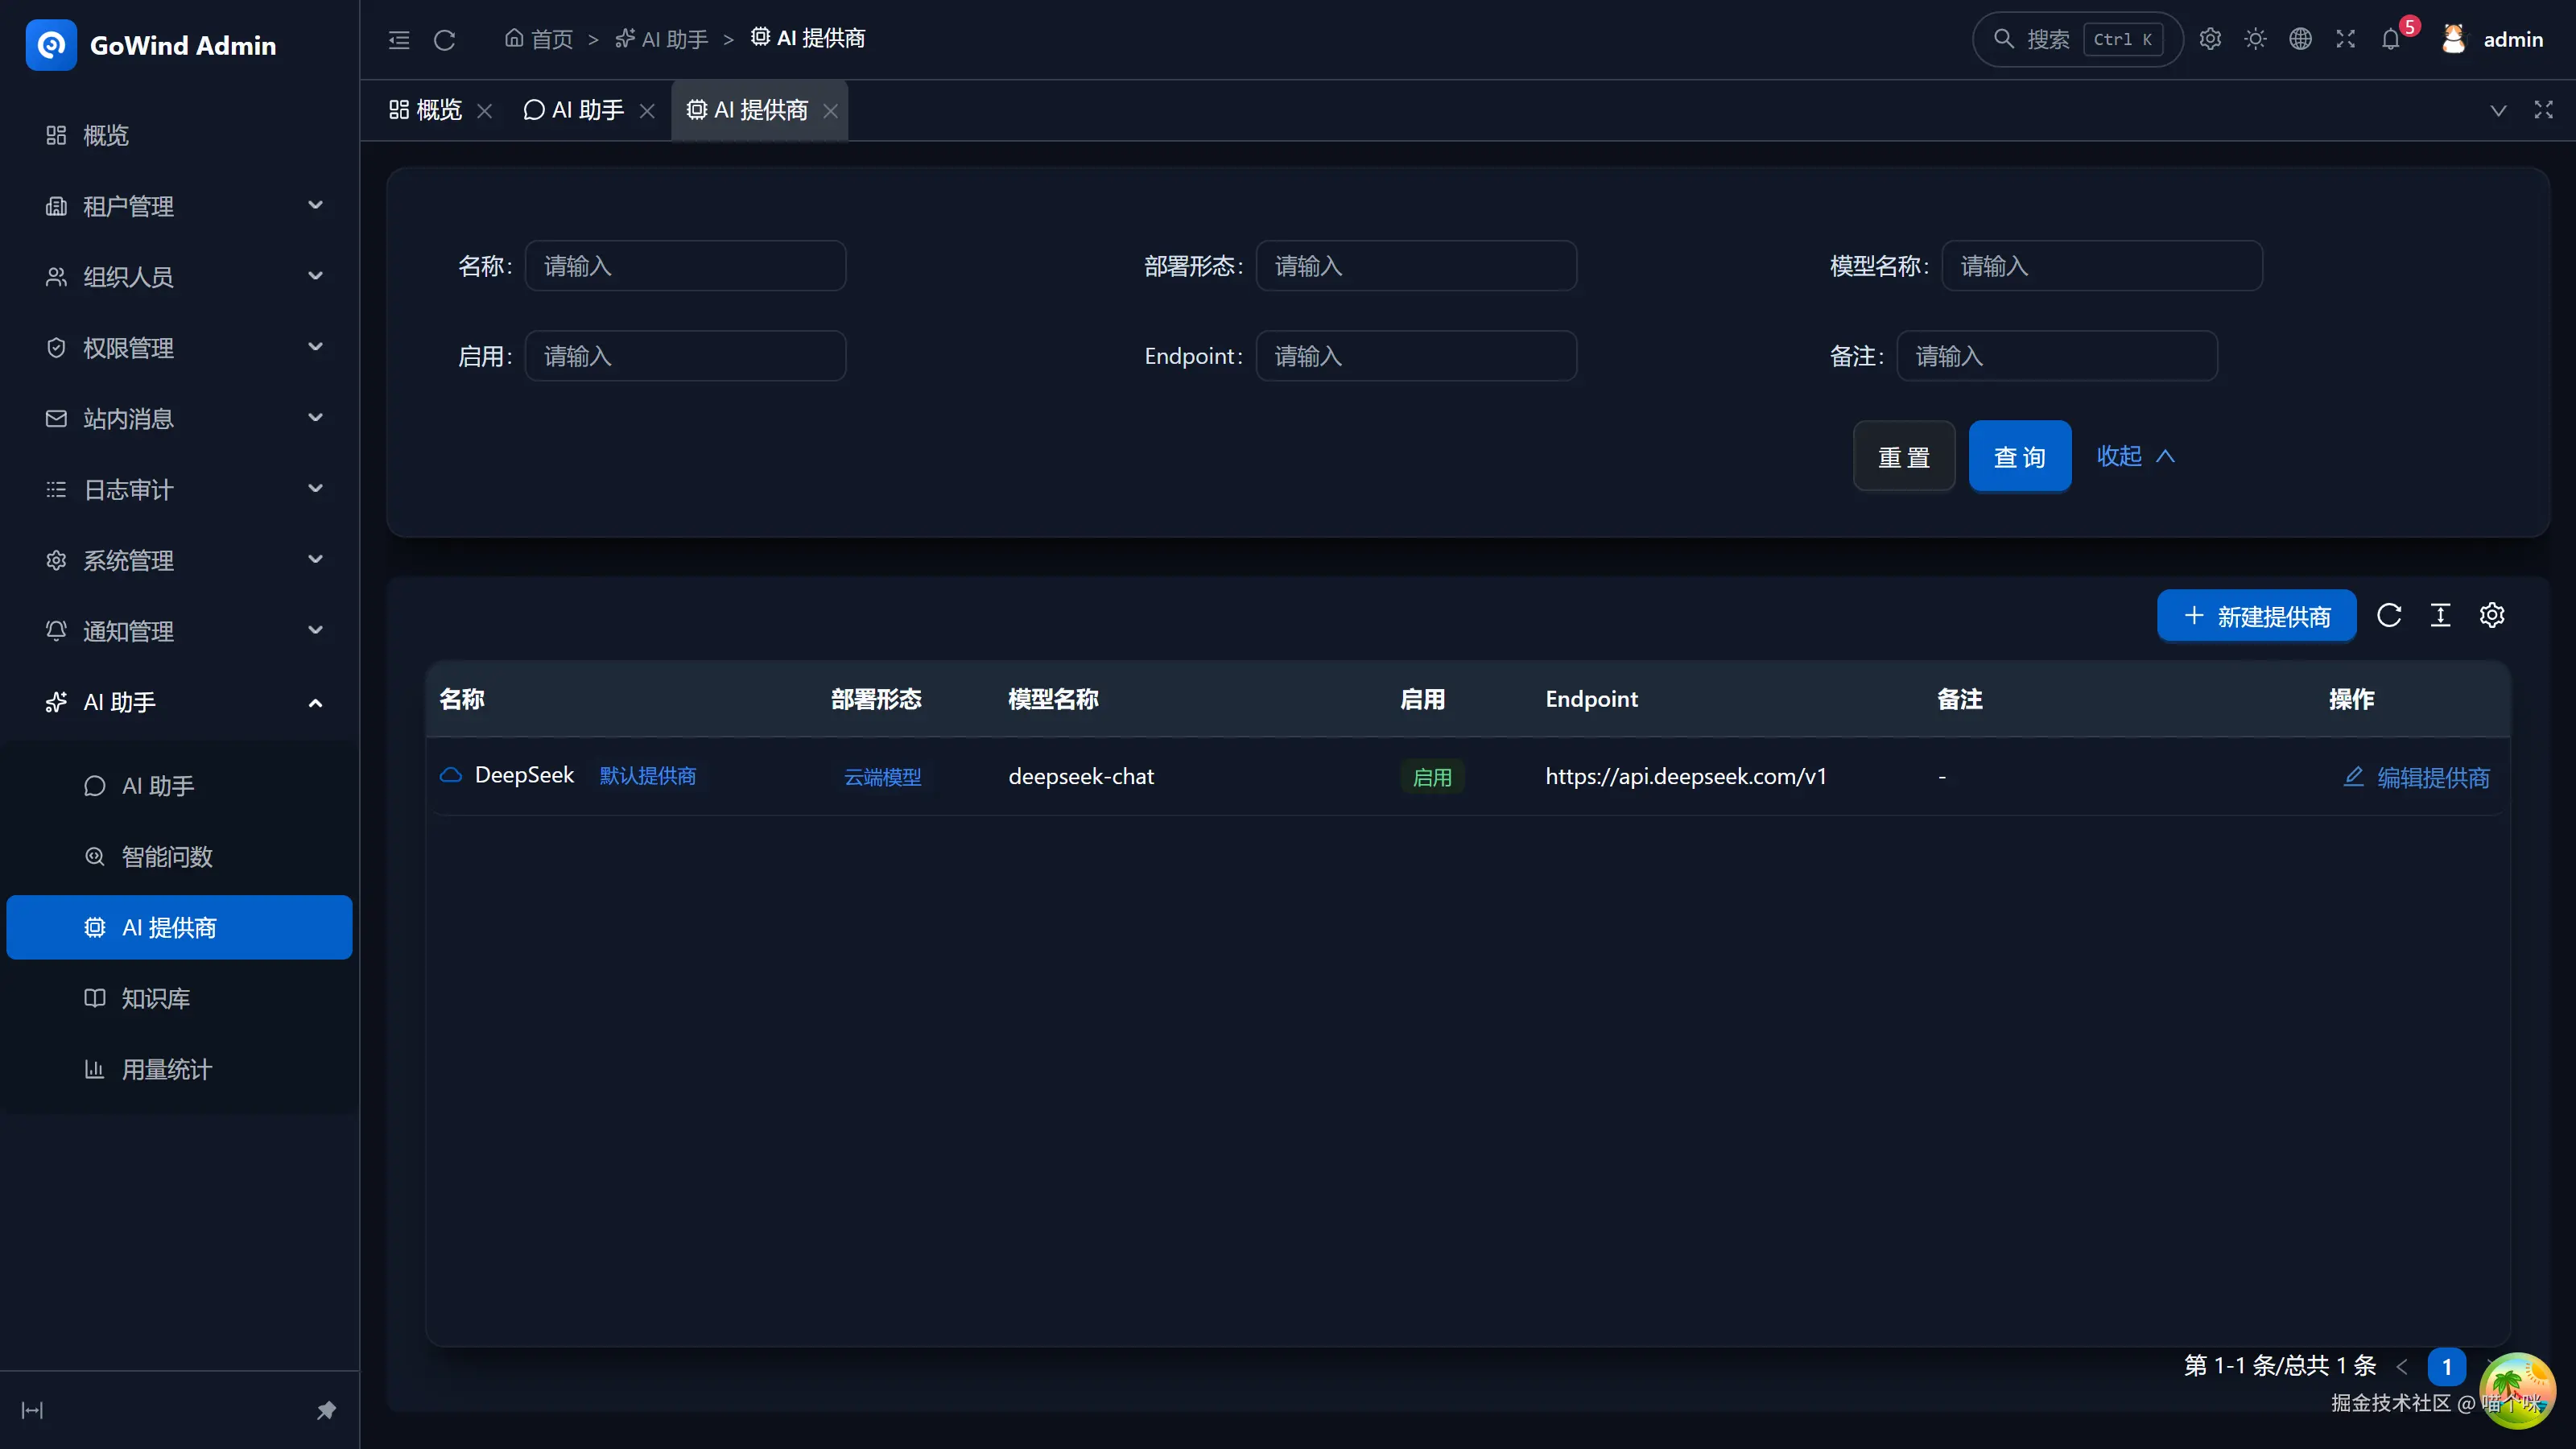The height and width of the screenshot is (1449, 2576).
Task: Click 编辑提供商 link for DeepSeek
Action: click(x=2416, y=777)
